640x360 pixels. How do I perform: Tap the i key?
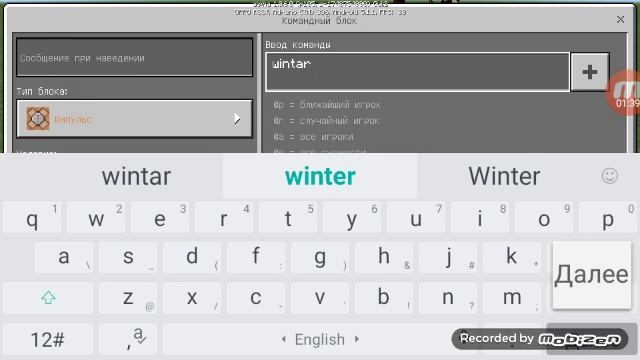(x=480, y=218)
